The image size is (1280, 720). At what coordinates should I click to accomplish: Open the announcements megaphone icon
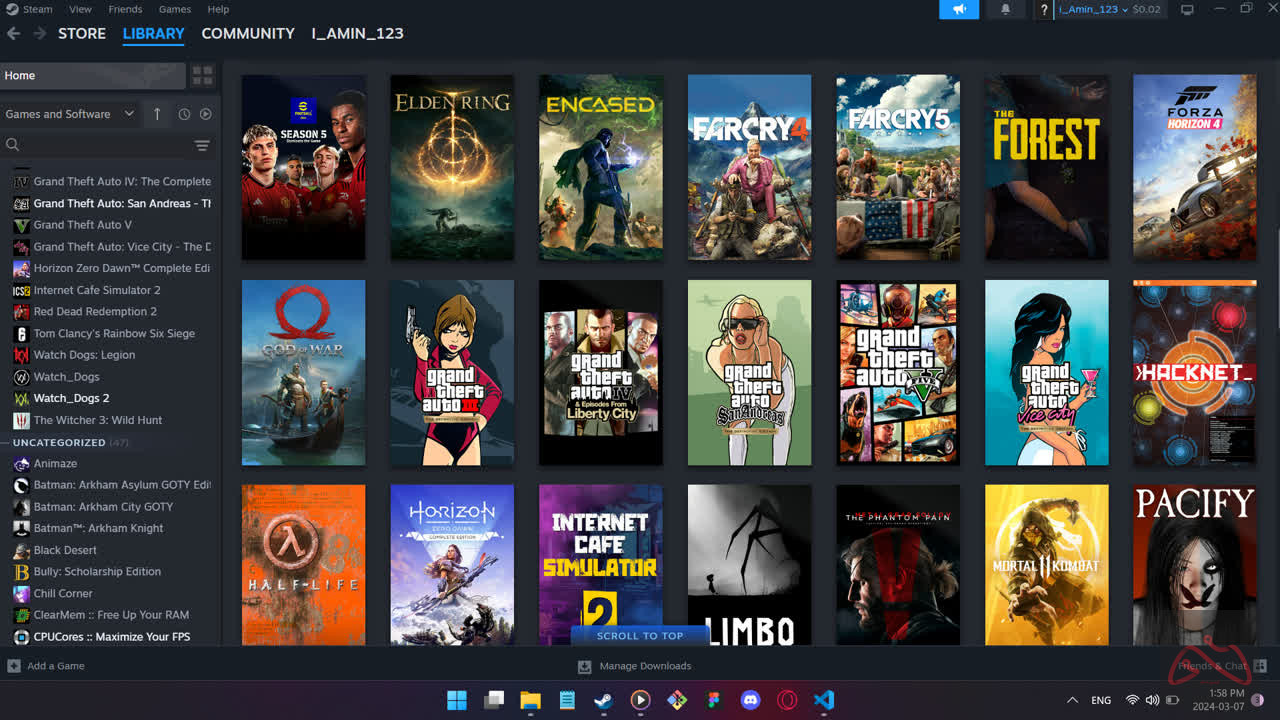pyautogui.click(x=959, y=9)
